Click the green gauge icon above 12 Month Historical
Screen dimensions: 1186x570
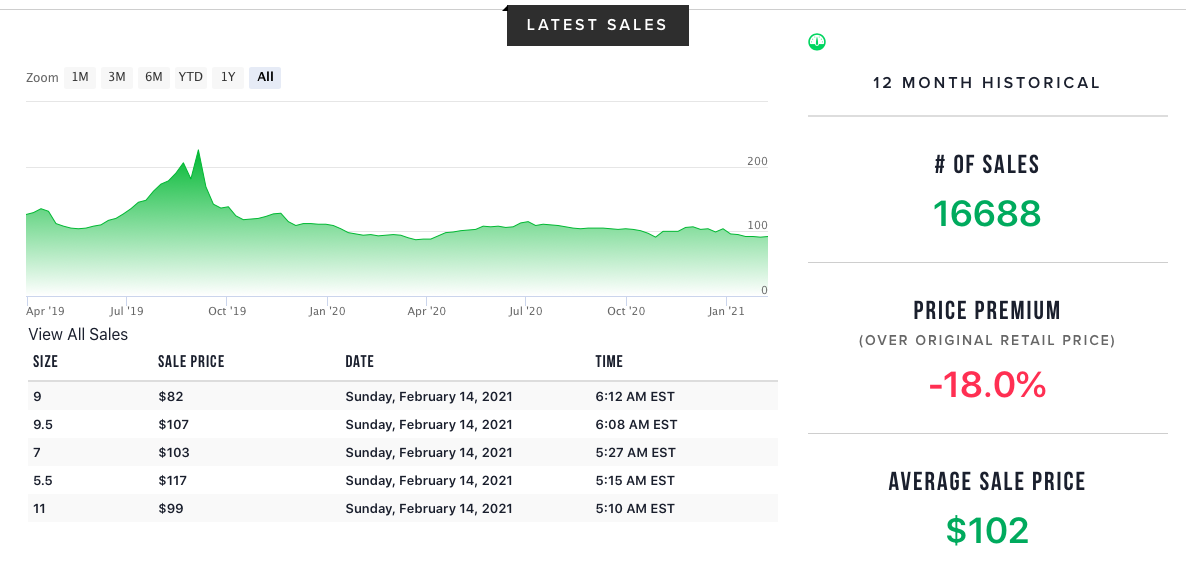(x=817, y=42)
